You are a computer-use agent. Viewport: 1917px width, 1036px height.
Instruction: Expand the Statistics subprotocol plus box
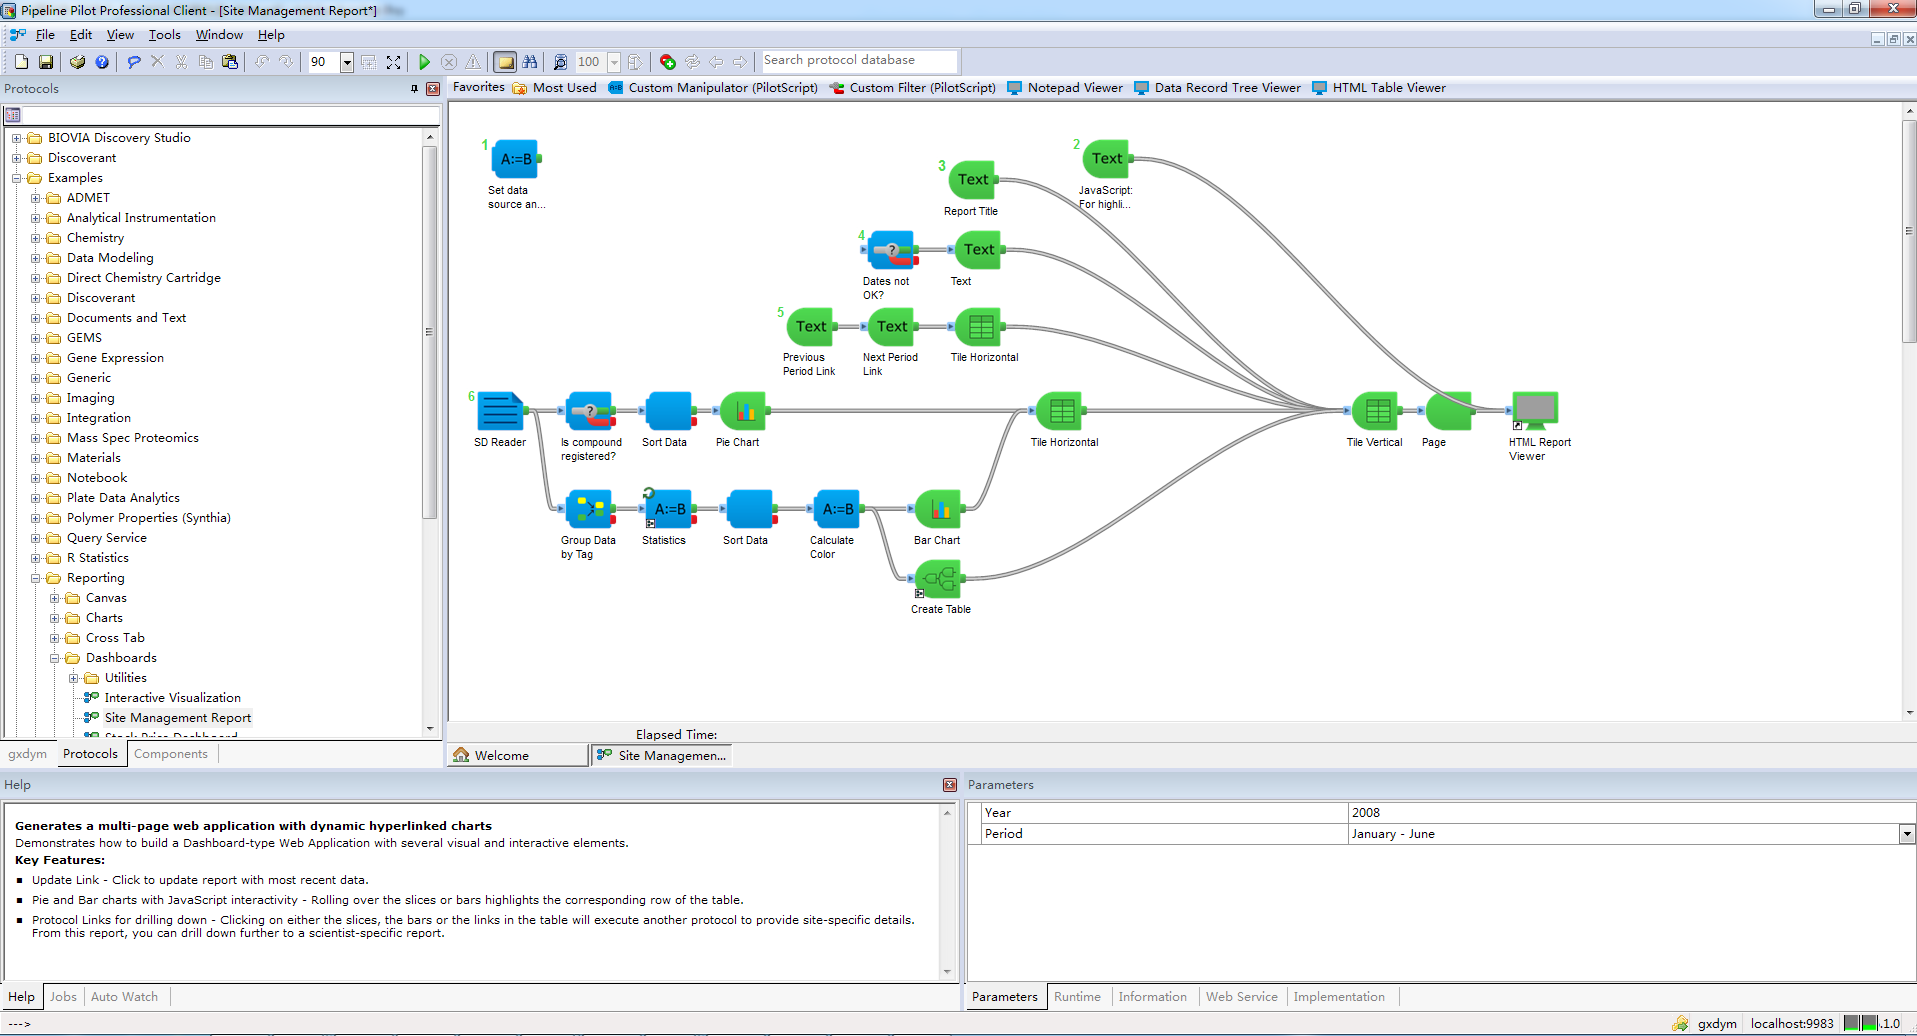(x=650, y=524)
